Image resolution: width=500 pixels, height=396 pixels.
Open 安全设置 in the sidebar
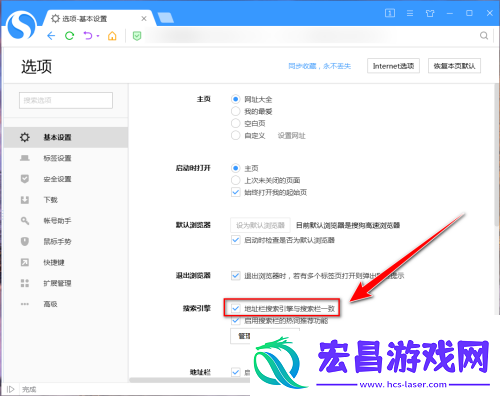[x=66, y=179]
